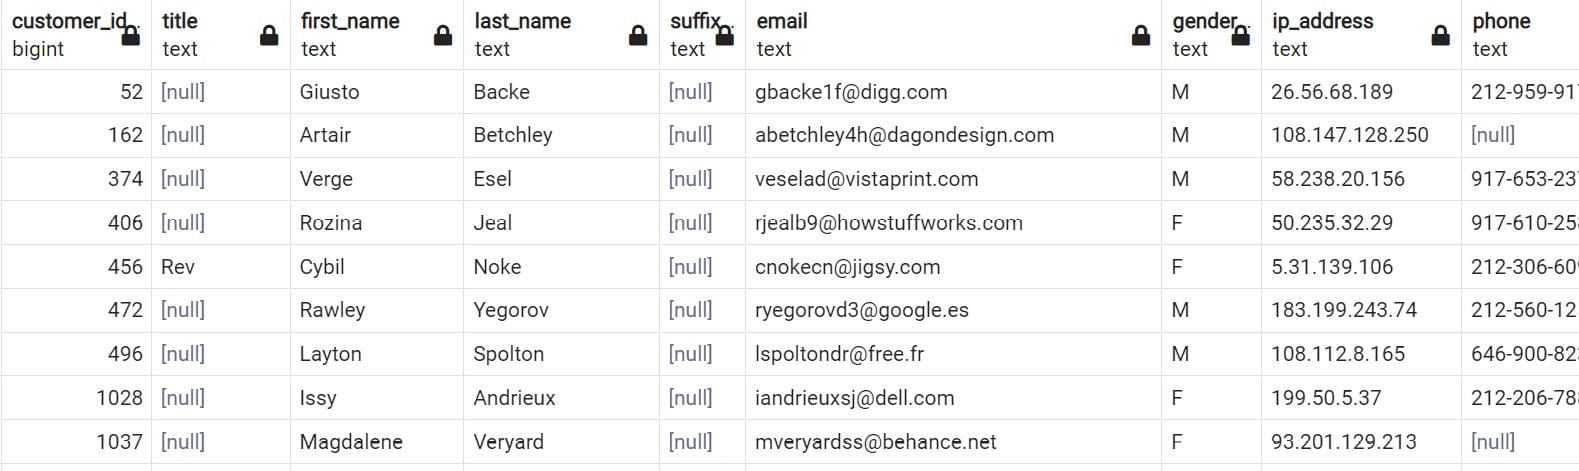The width and height of the screenshot is (1579, 471).
Task: Click the lock icon in email header
Action: (x=1140, y=36)
